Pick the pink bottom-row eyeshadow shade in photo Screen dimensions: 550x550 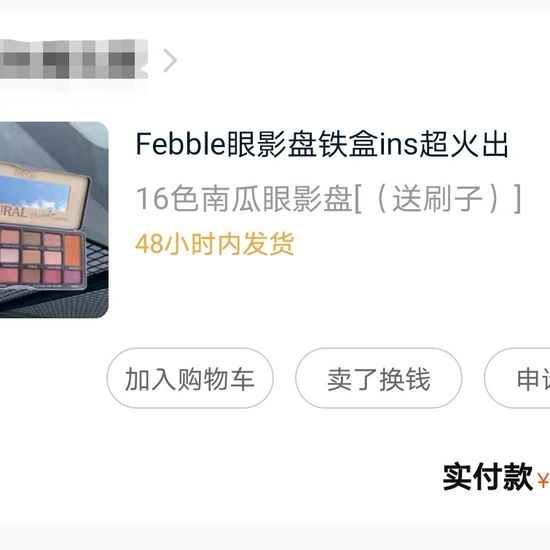click(x=52, y=276)
